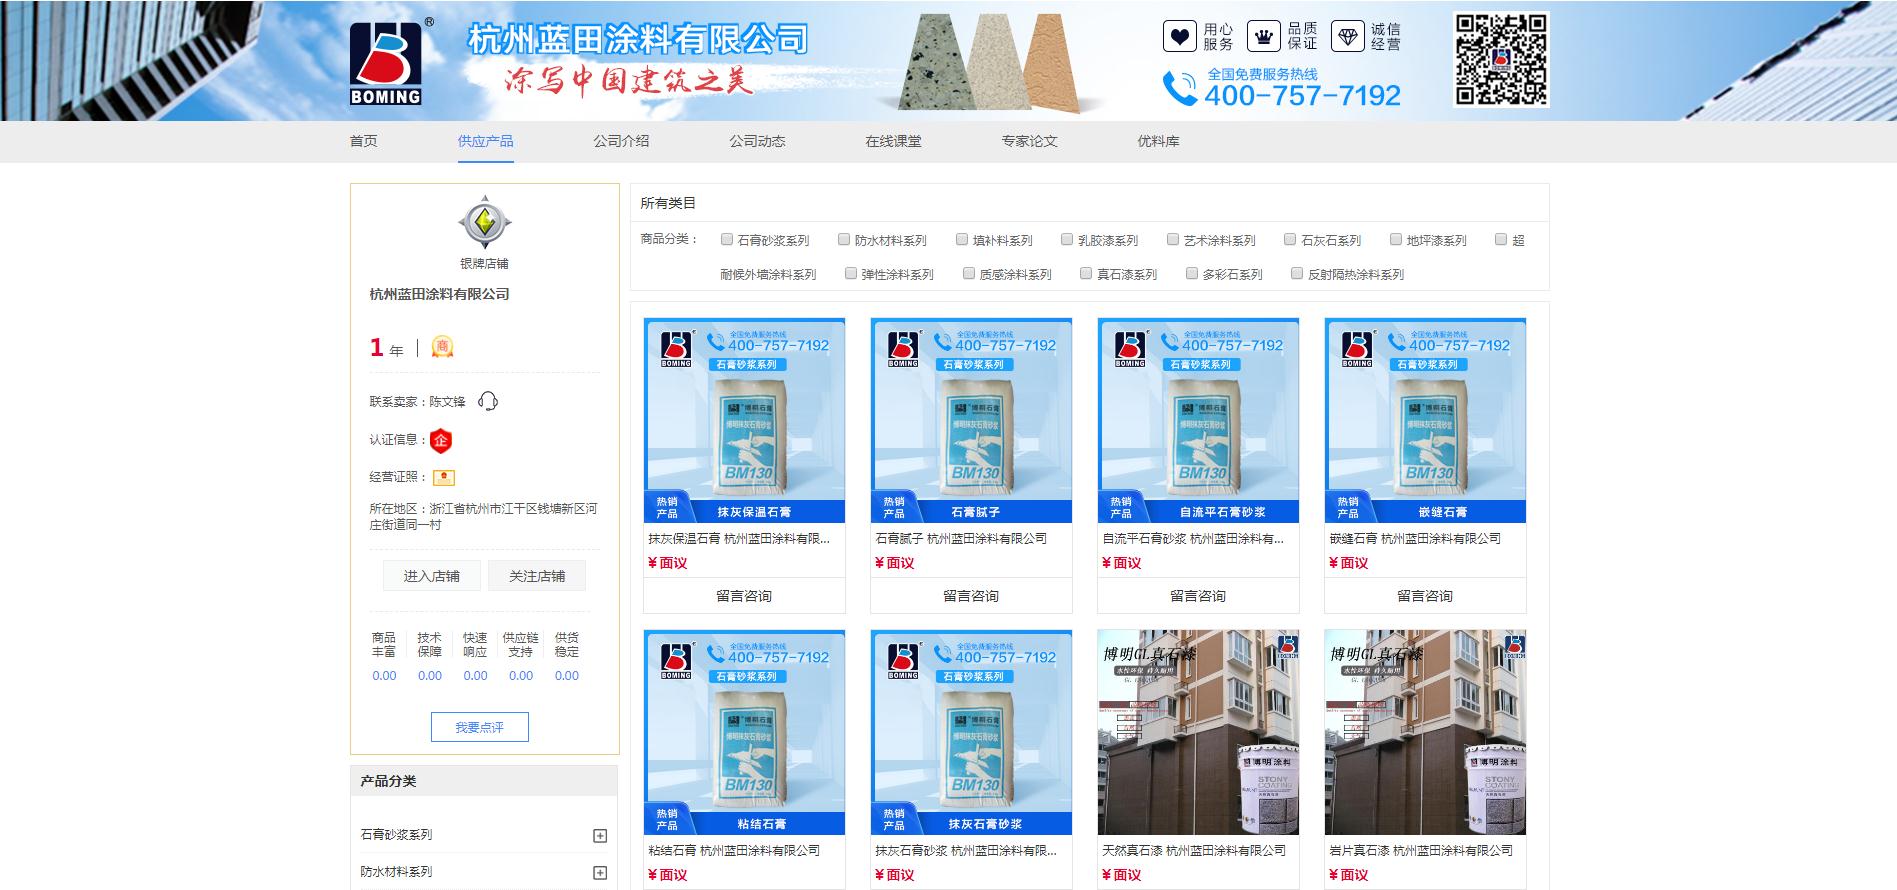
Task: Open the 自流平石膏砂浆 product image
Action: tap(1198, 421)
